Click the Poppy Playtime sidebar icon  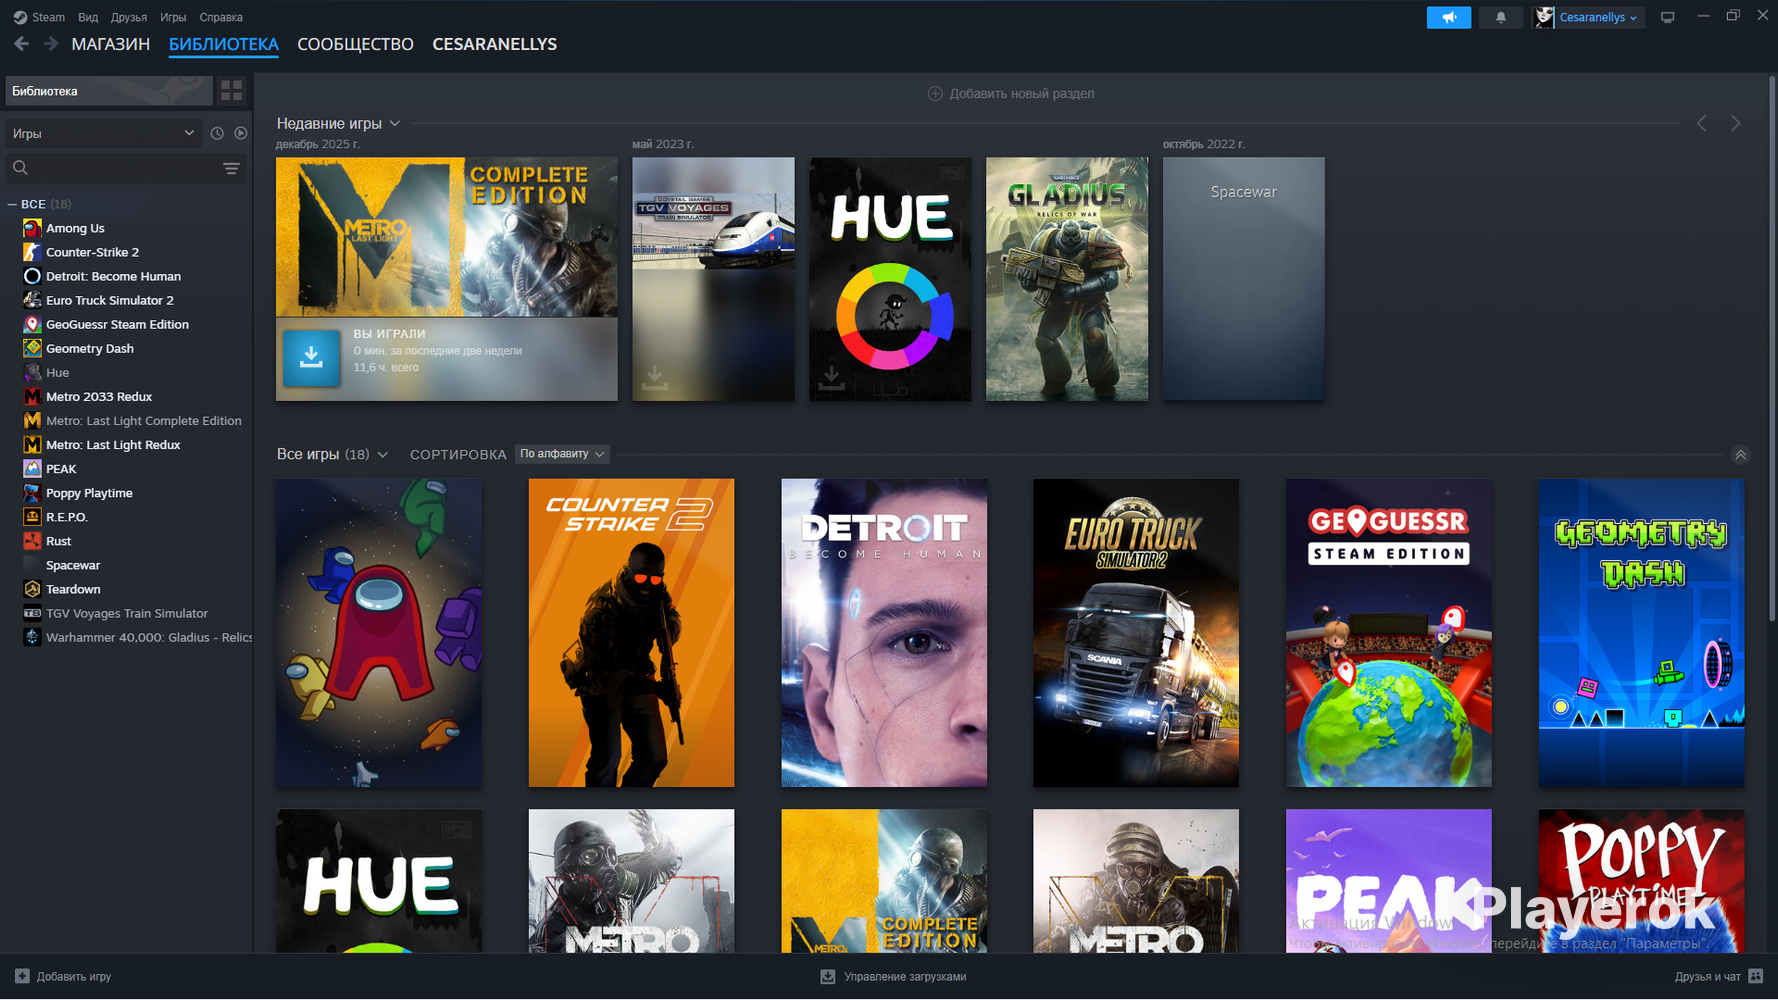32,493
